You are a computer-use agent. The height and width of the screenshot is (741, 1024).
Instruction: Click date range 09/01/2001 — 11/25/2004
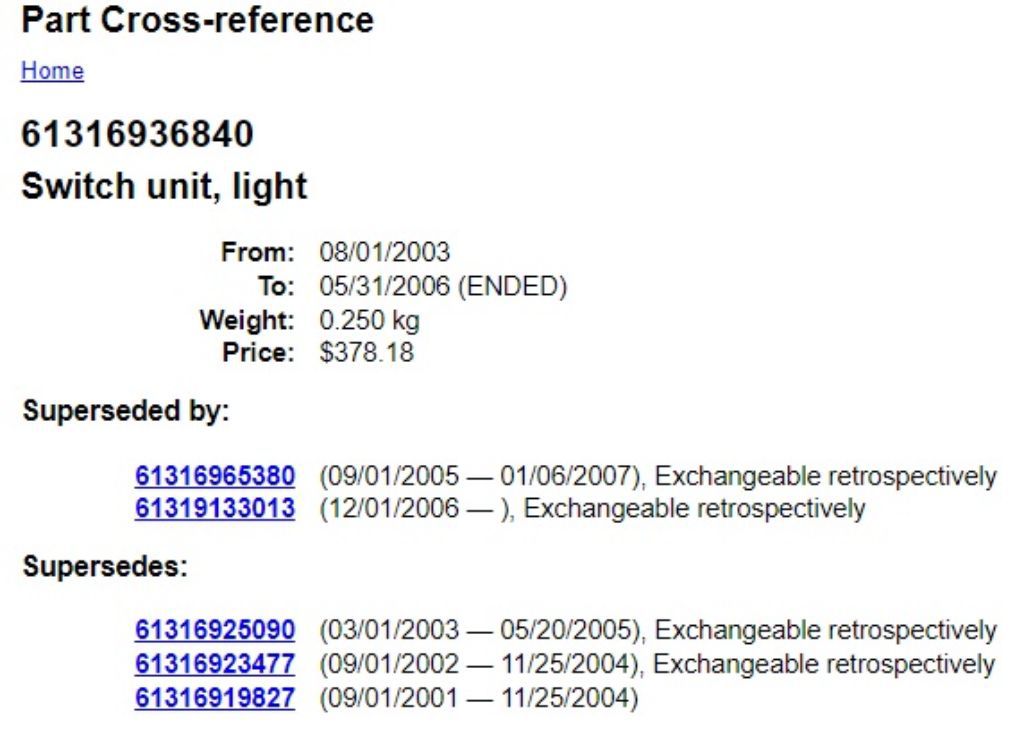[x=479, y=698]
